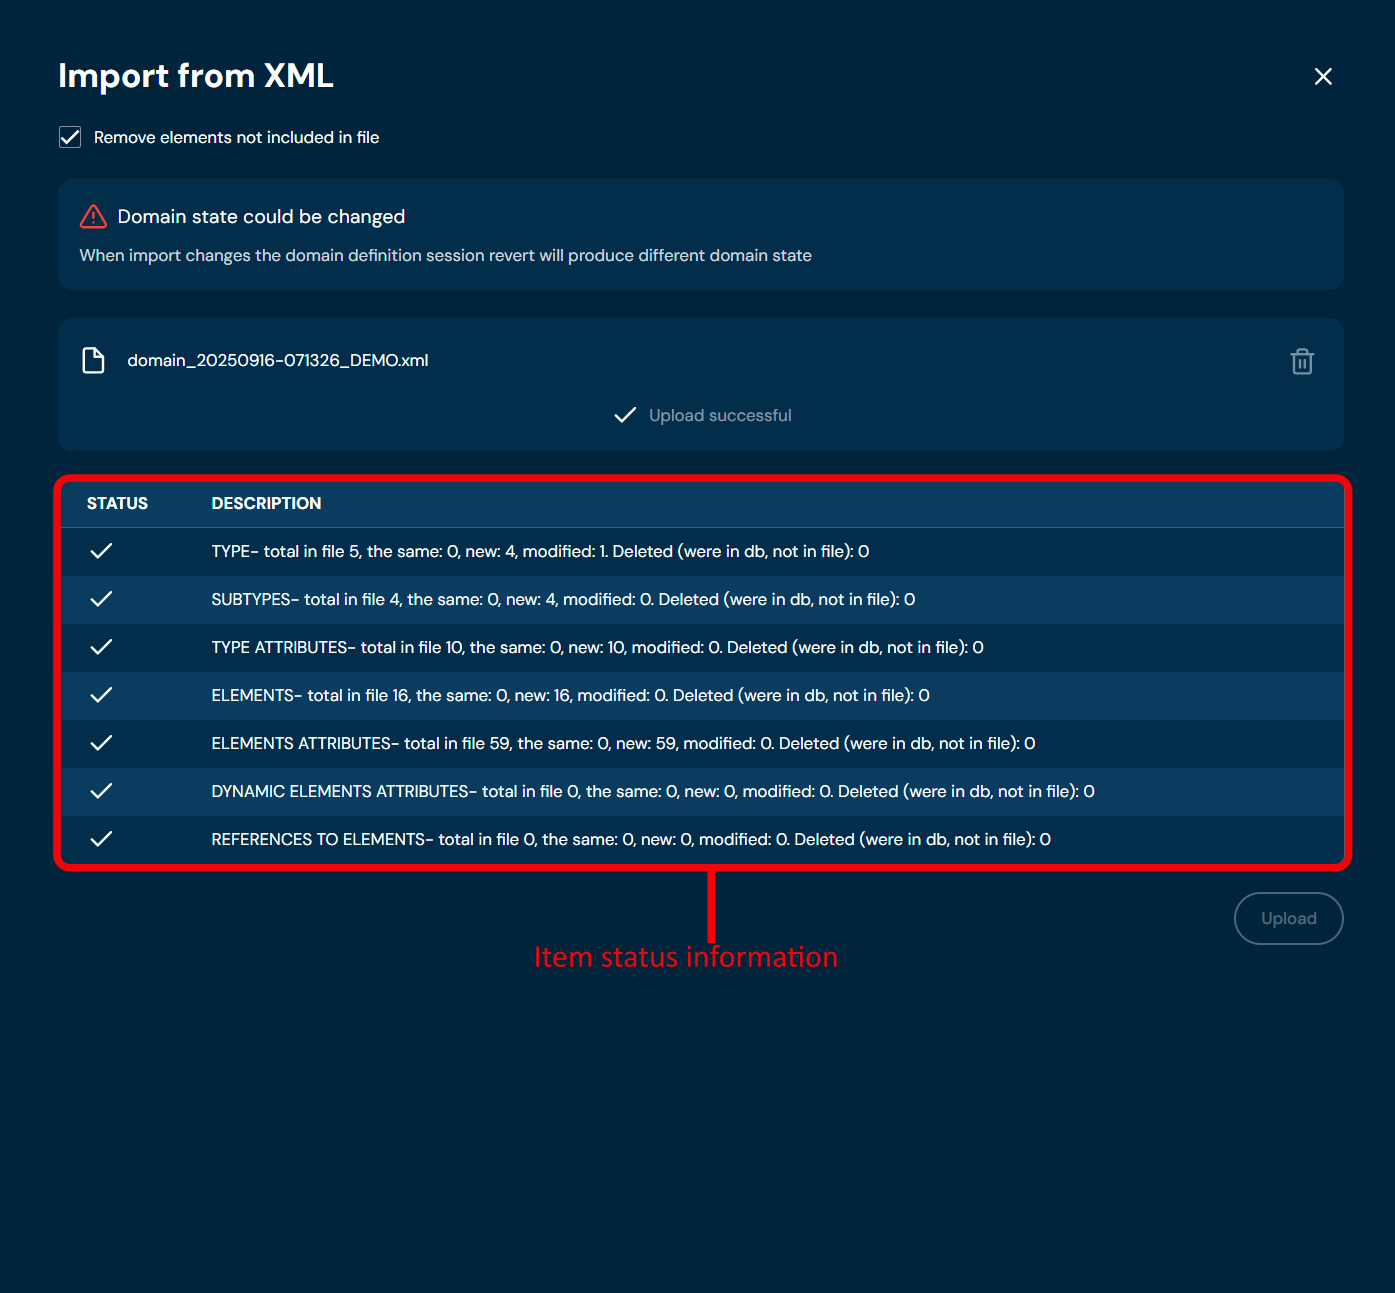
Task: Click the SUBTYPES row status checkmark
Action: click(101, 599)
